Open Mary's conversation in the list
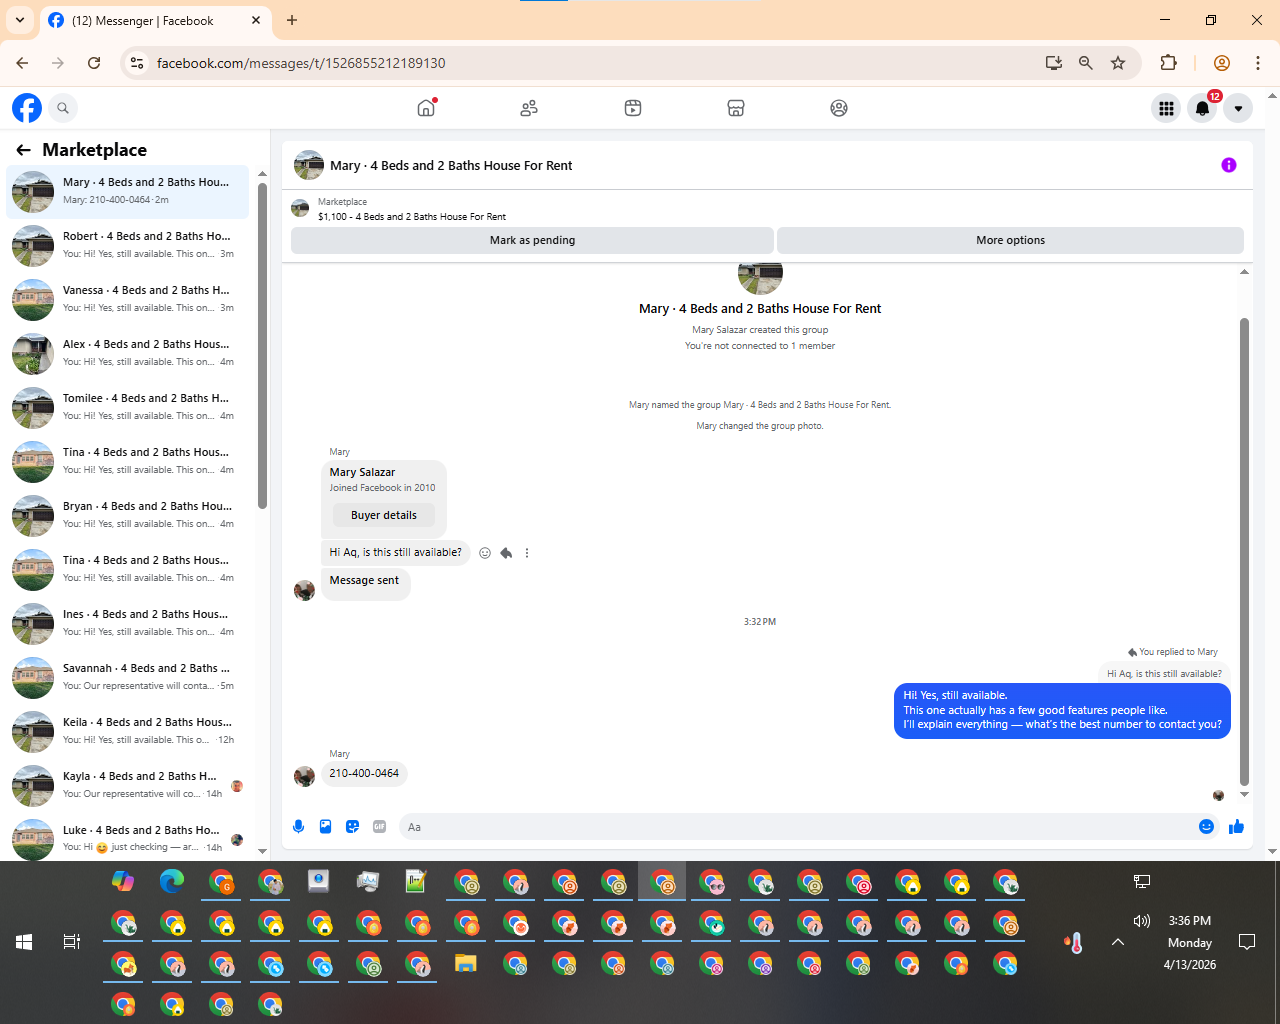Image resolution: width=1280 pixels, height=1024 pixels. [x=128, y=191]
